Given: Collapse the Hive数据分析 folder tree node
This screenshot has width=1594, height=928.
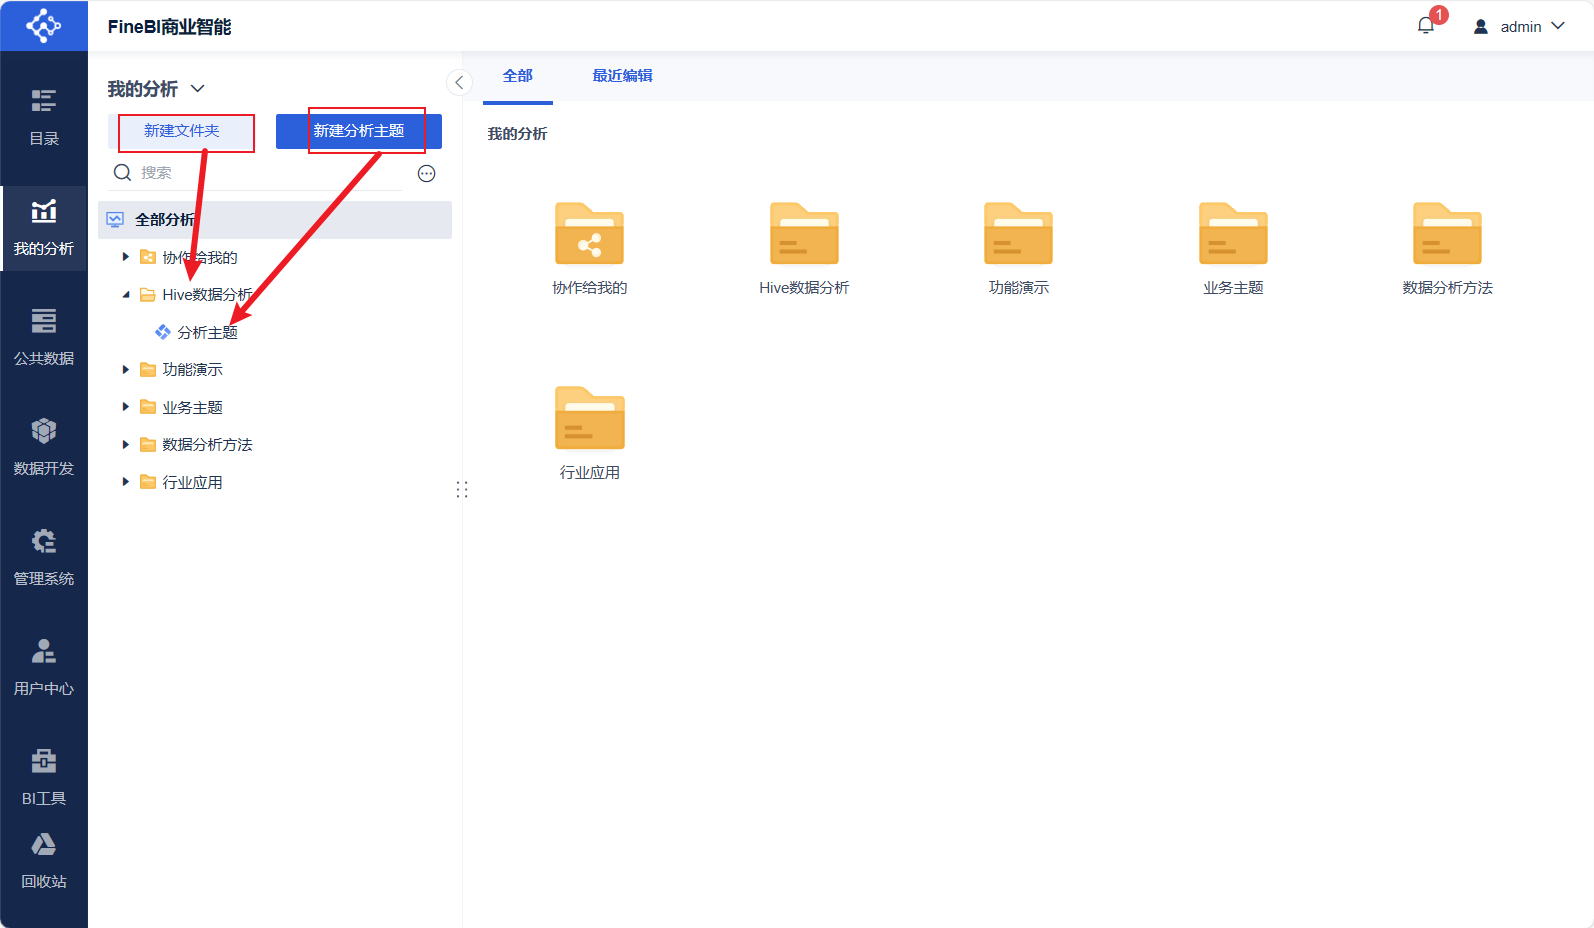Looking at the screenshot, I should [126, 295].
